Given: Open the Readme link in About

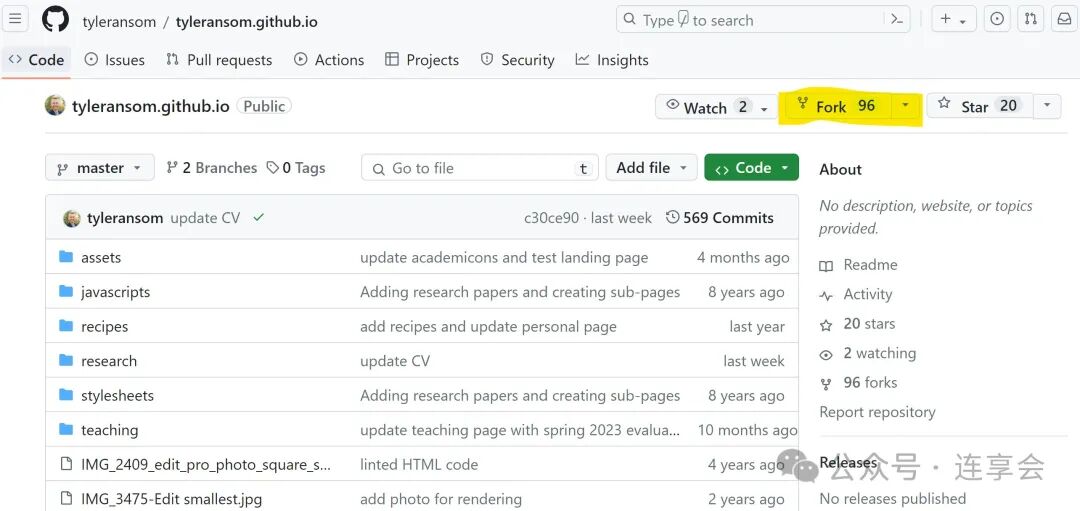Looking at the screenshot, I should point(858,264).
